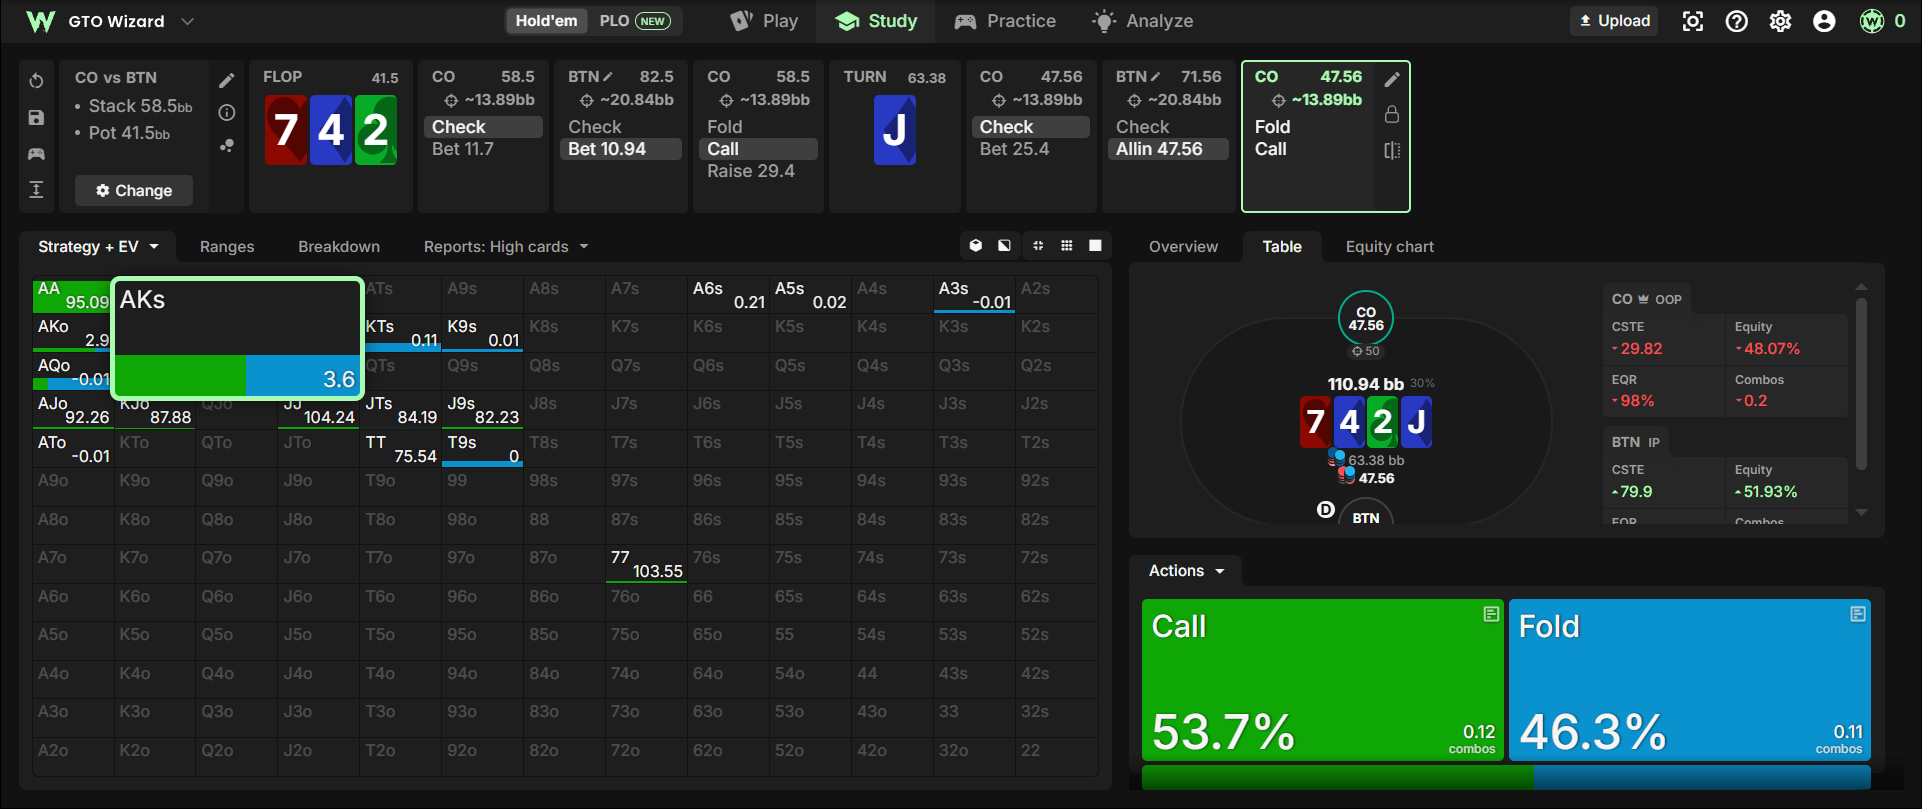The width and height of the screenshot is (1922, 809).
Task: Click the split-compare icon in active CO card
Action: pyautogui.click(x=1392, y=150)
